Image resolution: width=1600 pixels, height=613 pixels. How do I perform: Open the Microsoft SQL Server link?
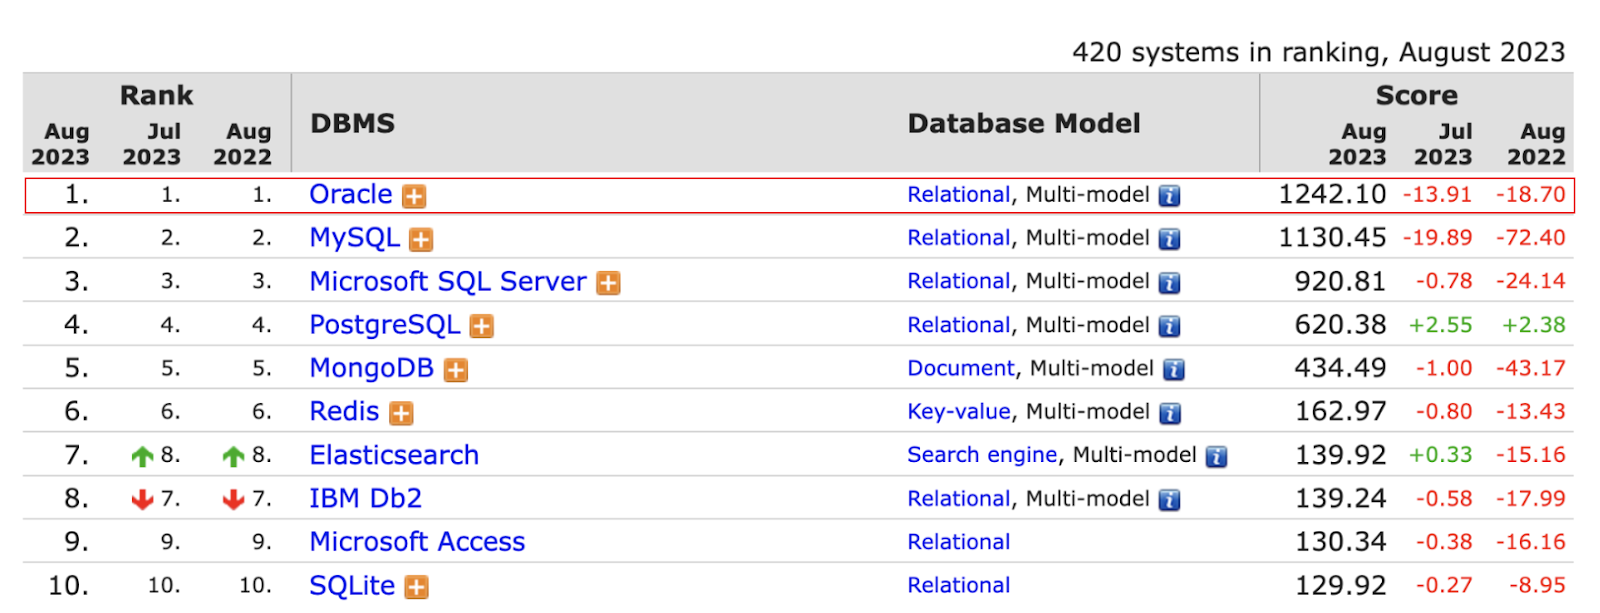click(448, 281)
